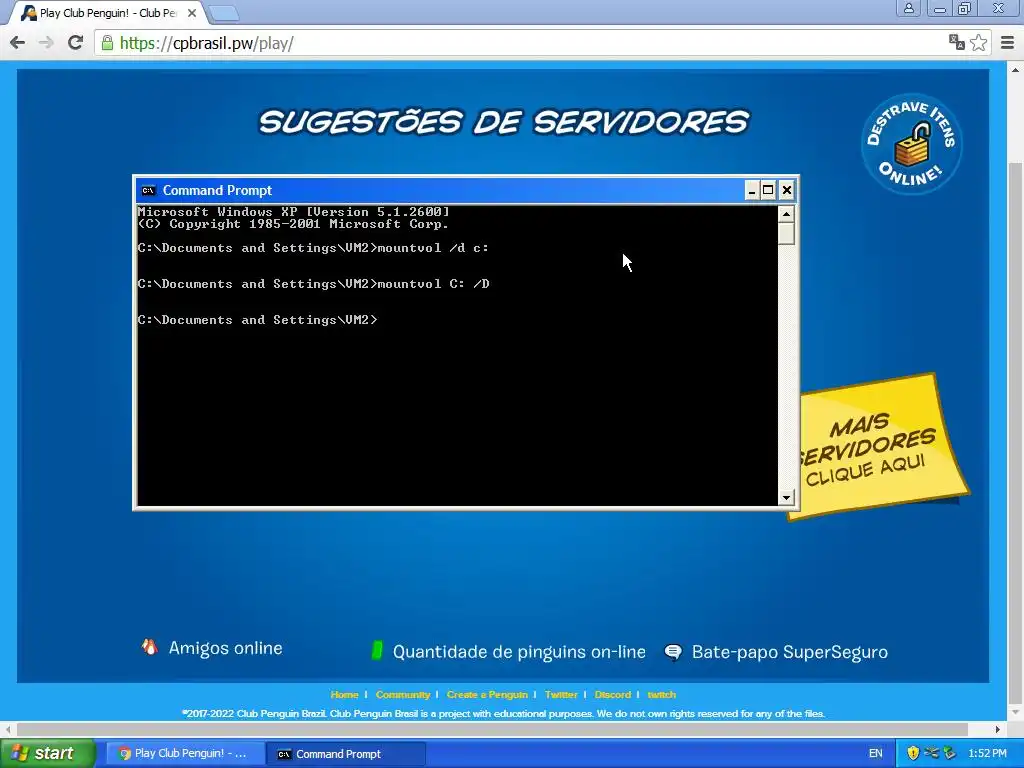Click the horizontal scrollbar right arrow

(998, 729)
